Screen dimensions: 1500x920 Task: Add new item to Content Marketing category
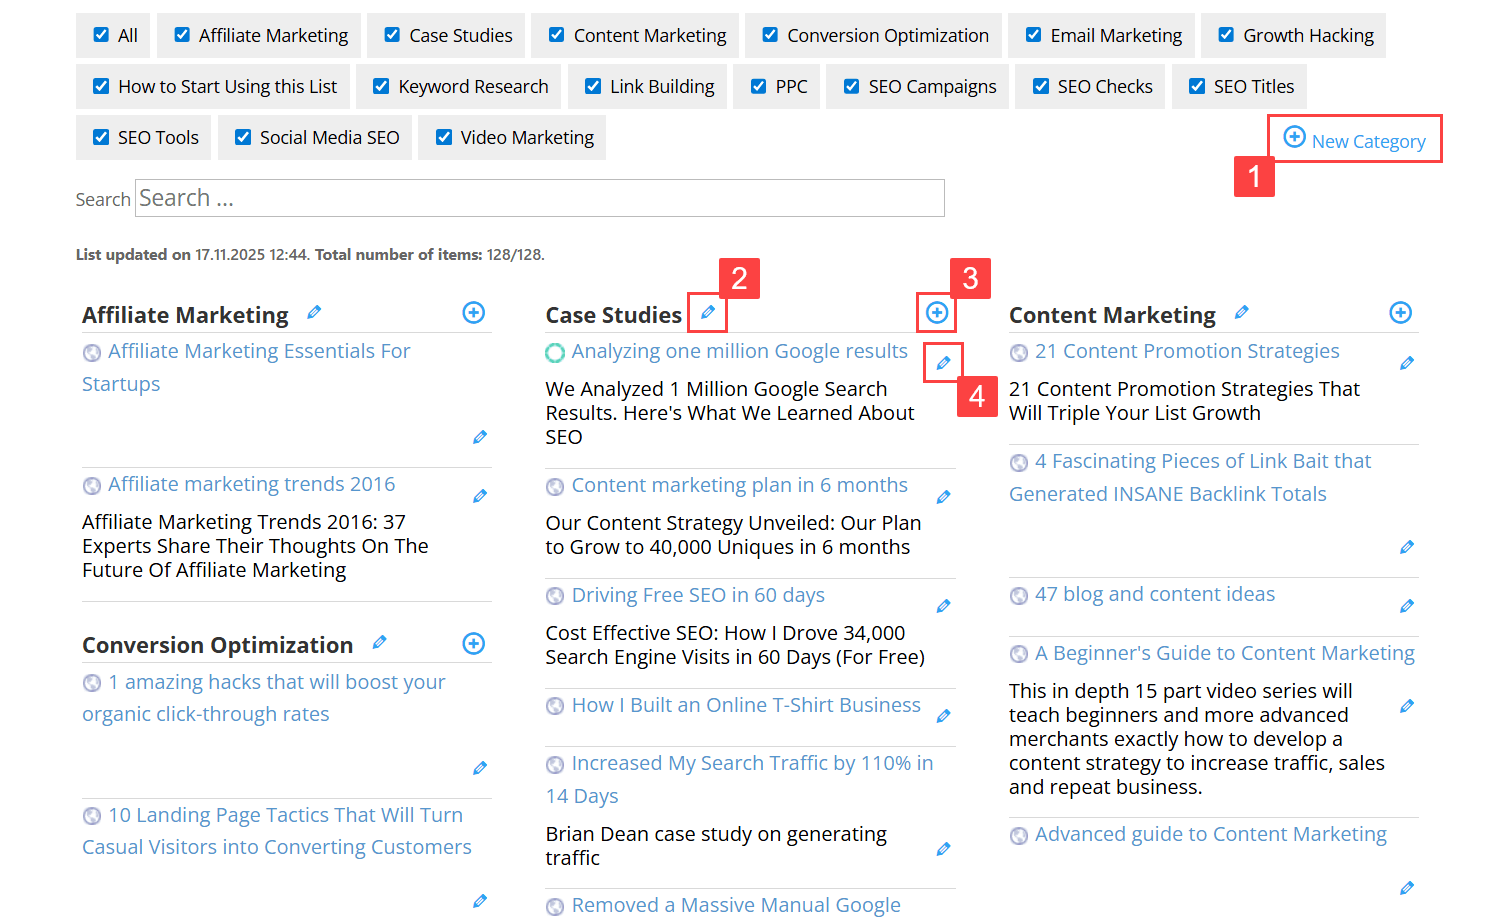tap(1401, 313)
